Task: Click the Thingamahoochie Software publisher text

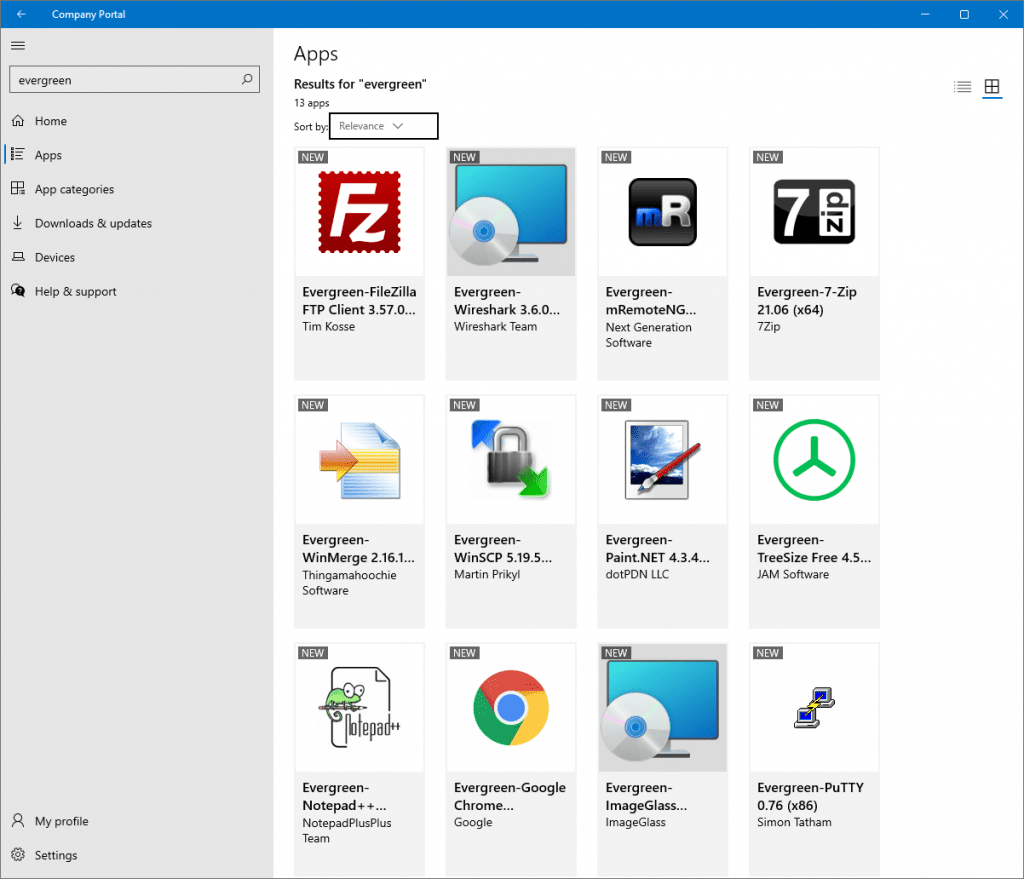Action: [x=349, y=583]
